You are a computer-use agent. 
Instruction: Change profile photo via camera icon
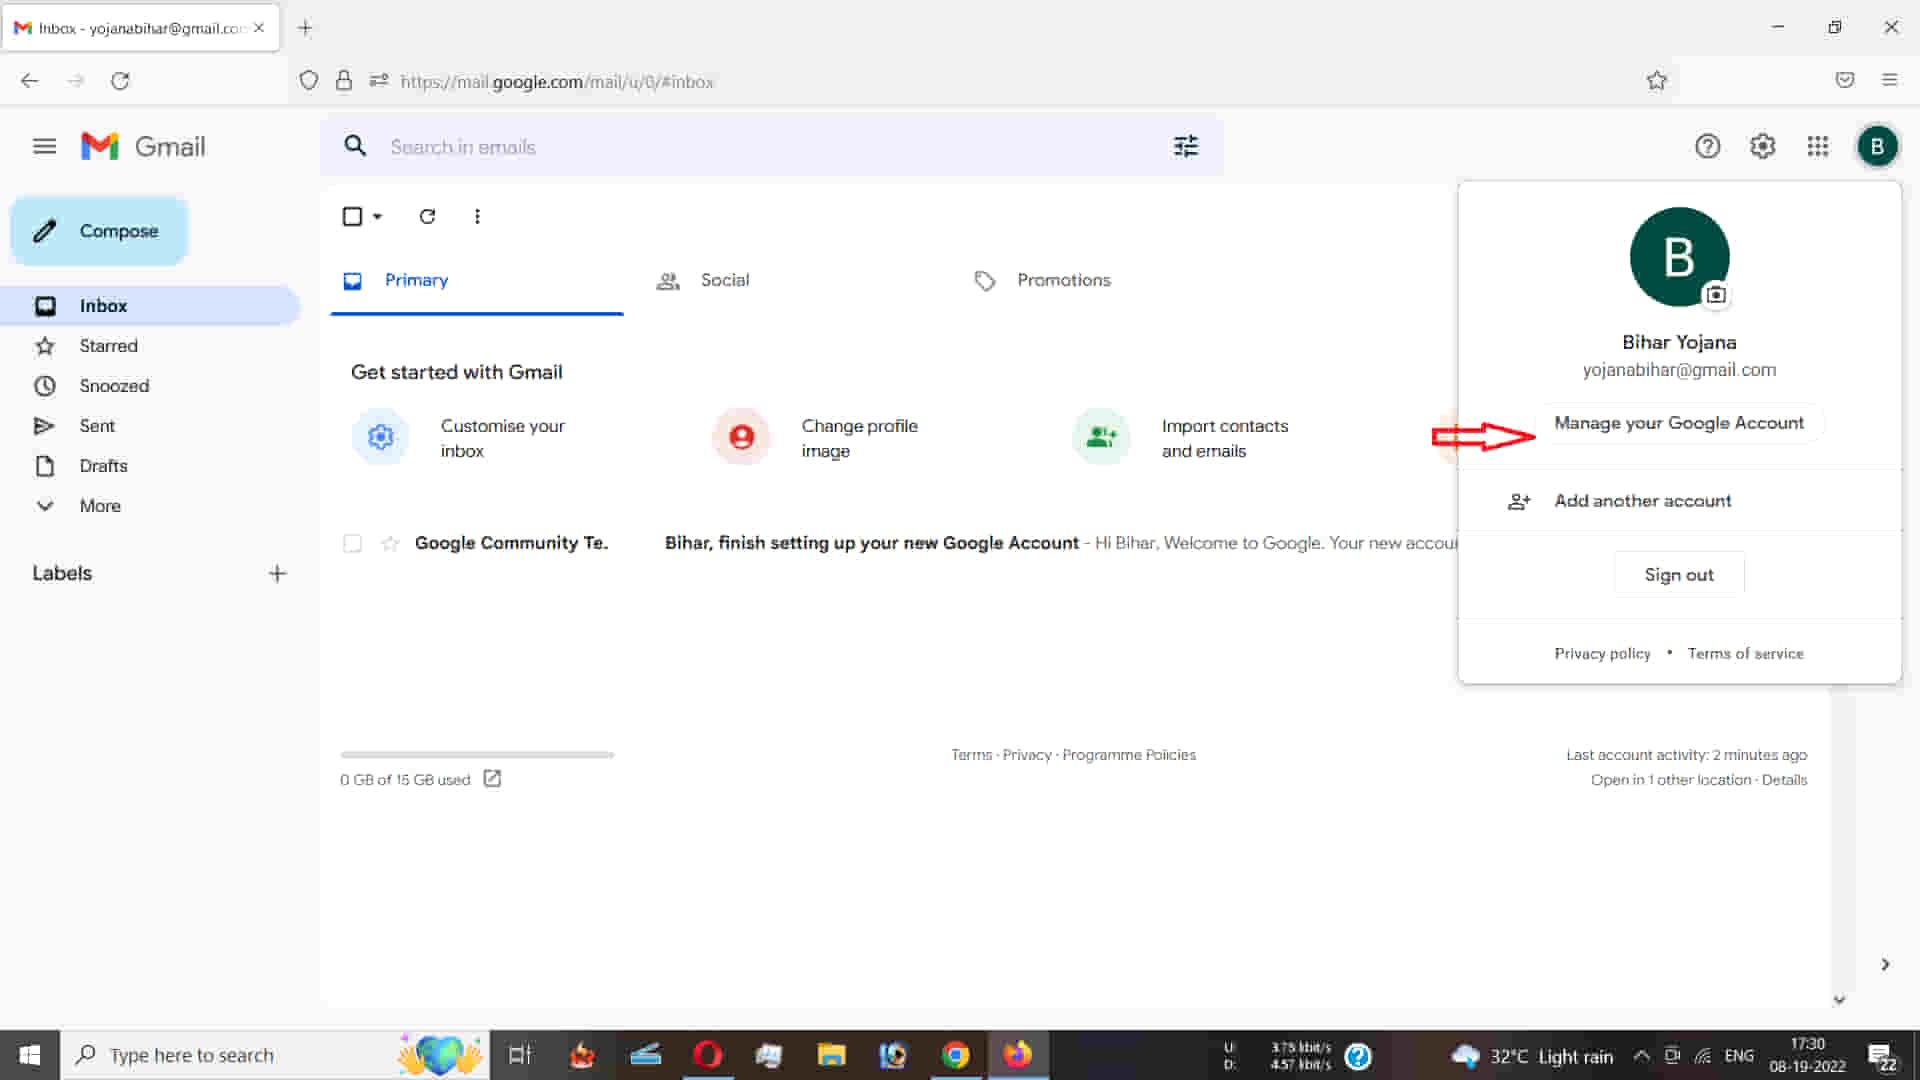tap(1716, 295)
